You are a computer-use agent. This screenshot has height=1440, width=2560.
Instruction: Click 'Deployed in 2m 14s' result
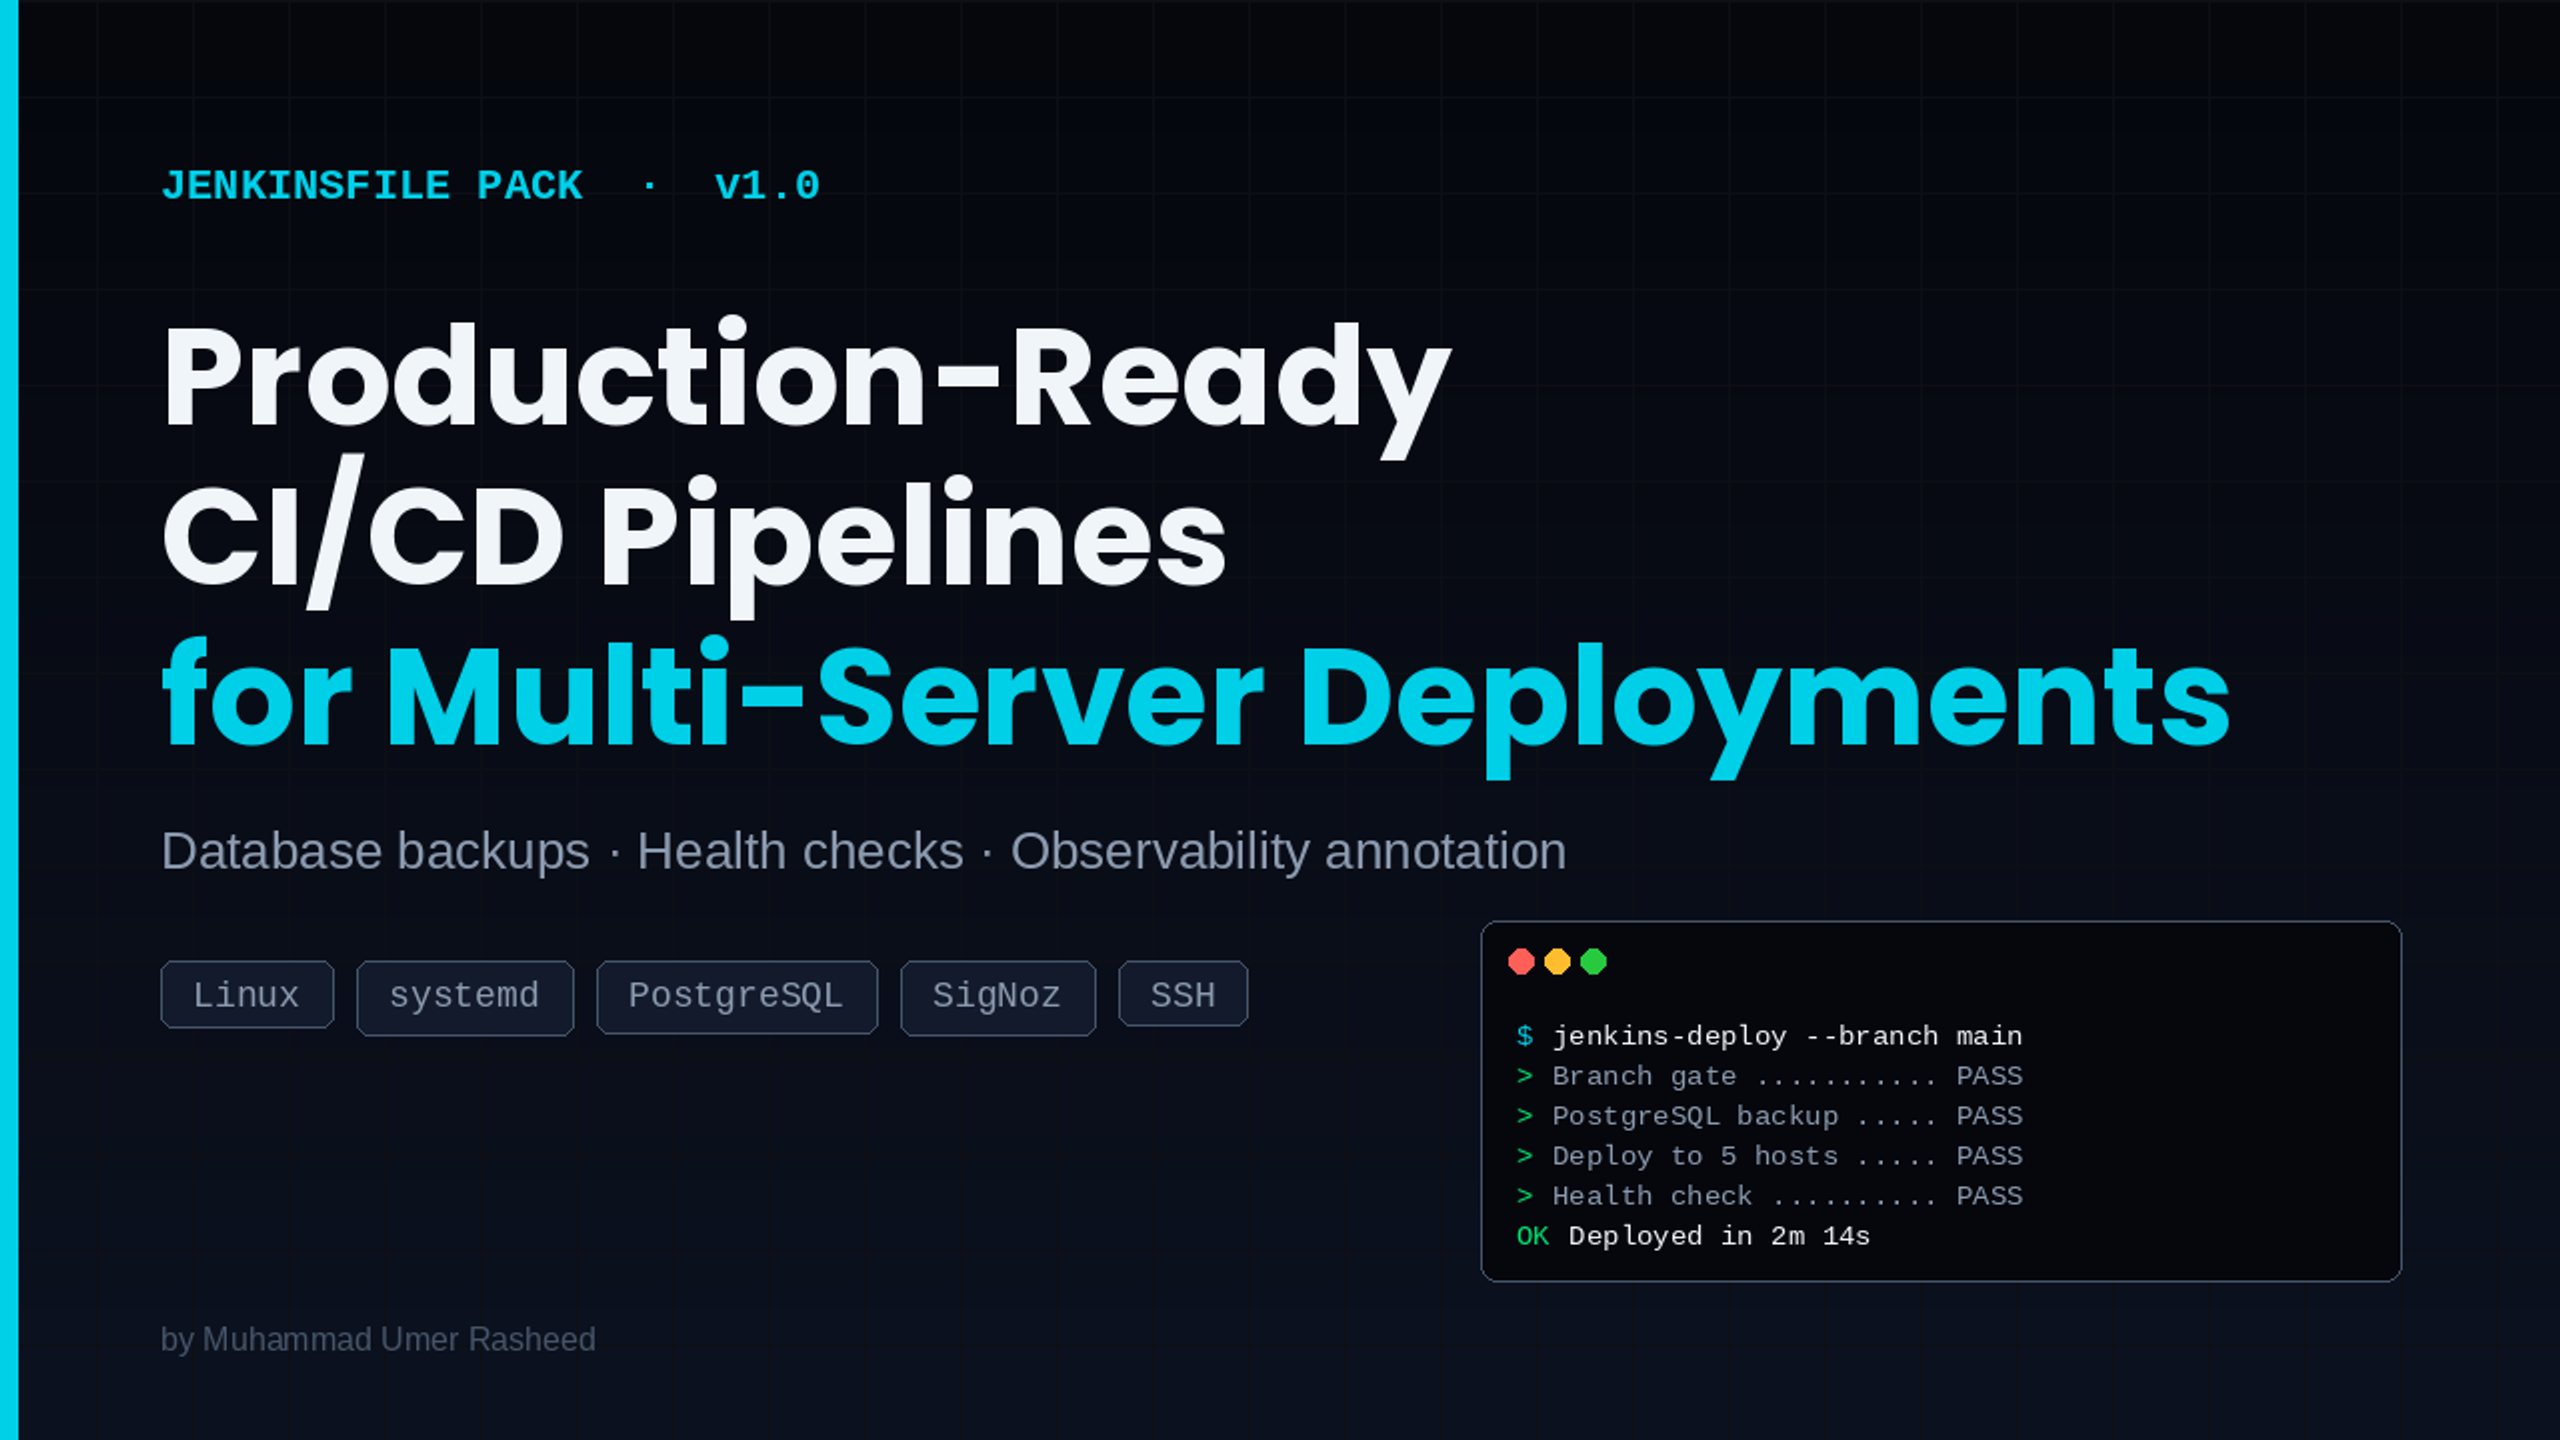coord(1719,1236)
